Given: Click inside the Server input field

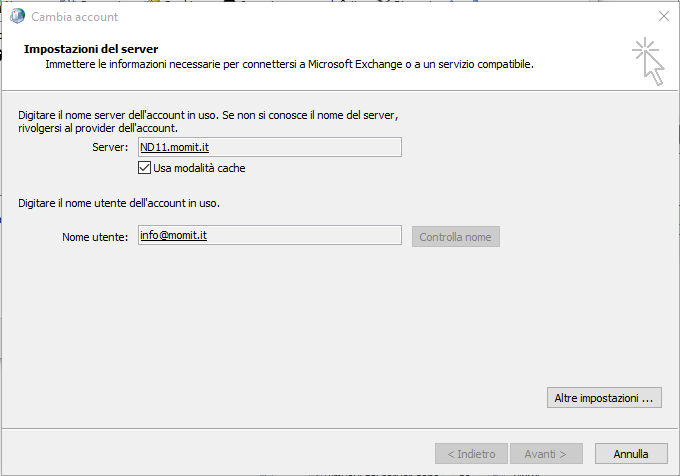Looking at the screenshot, I should coord(269,148).
